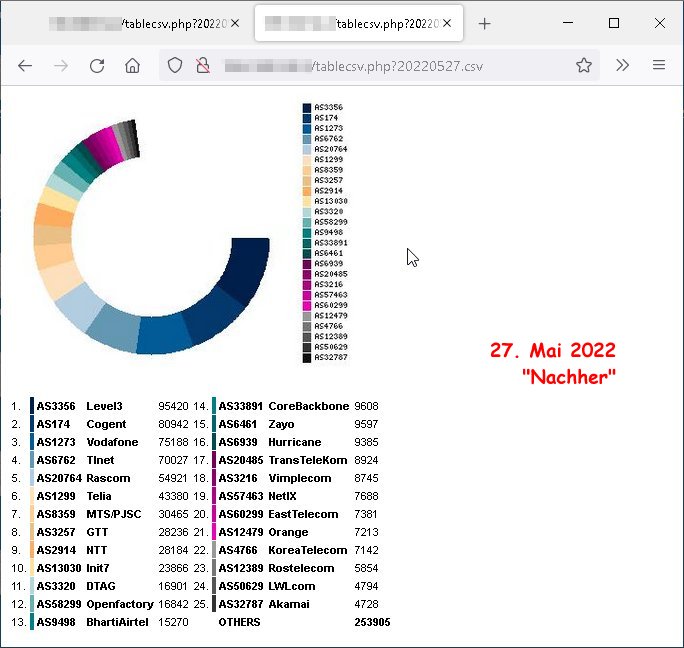The height and width of the screenshot is (648, 684).
Task: Click legend label AS6939
Action: coord(328,264)
